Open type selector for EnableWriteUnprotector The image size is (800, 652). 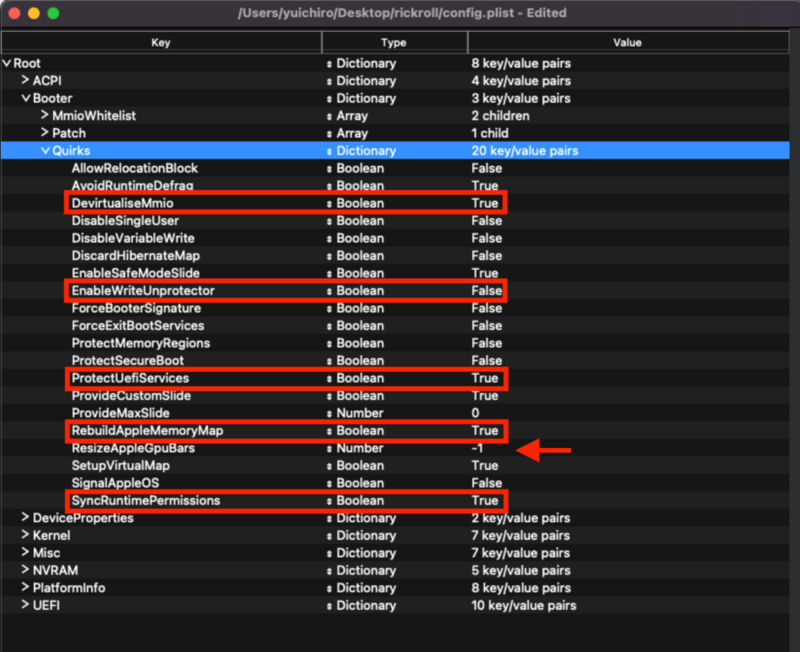click(329, 291)
